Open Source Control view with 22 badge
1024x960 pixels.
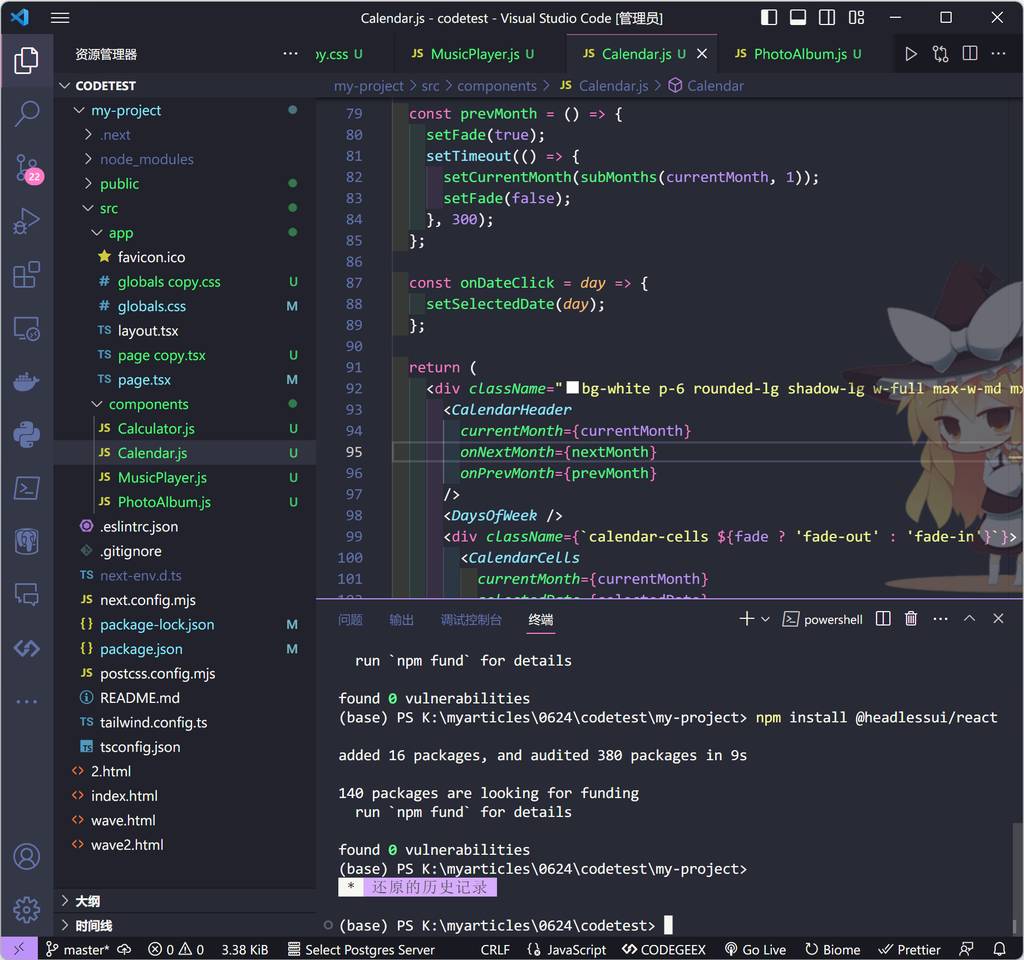click(27, 167)
